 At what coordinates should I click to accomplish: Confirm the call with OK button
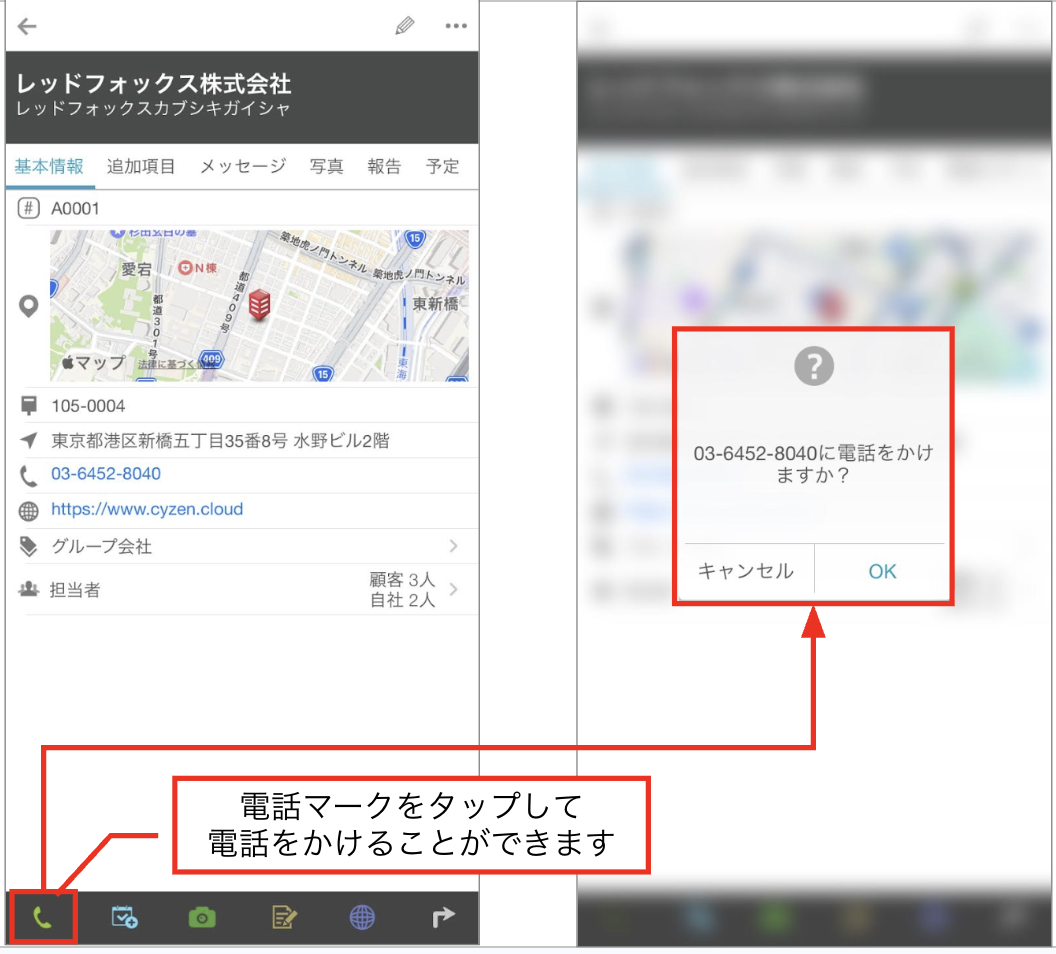point(882,571)
